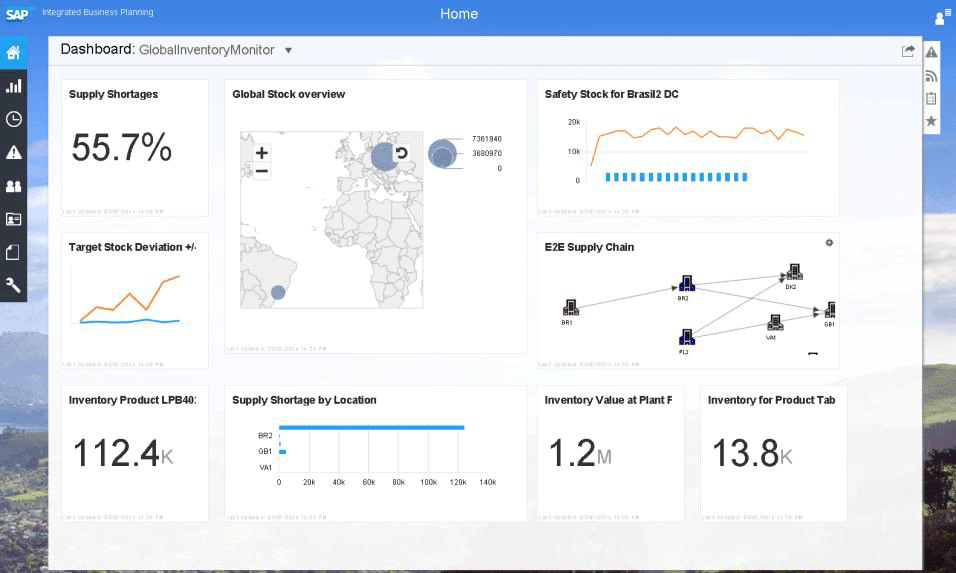Screen dimensions: 956x573
Task: Open the contact card sidebar icon
Action: click(x=13, y=219)
